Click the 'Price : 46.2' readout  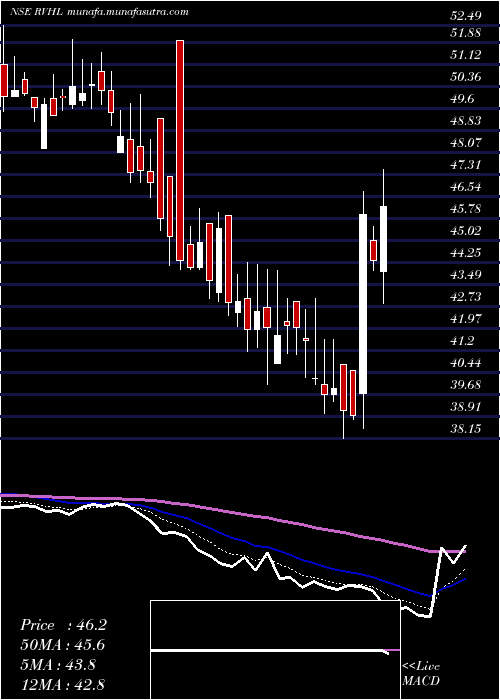63,625
